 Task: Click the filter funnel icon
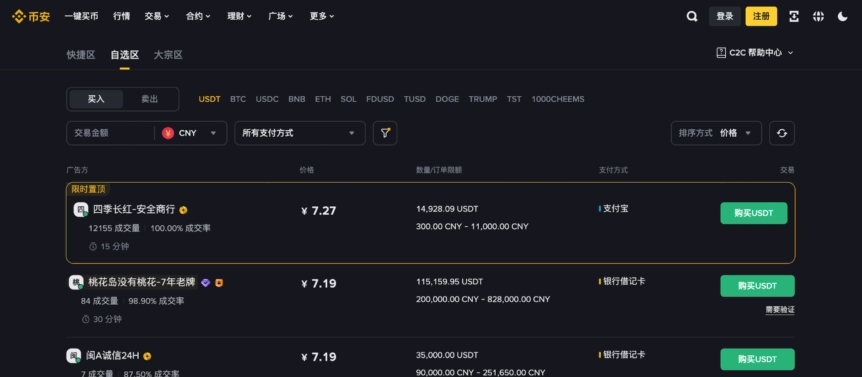385,133
